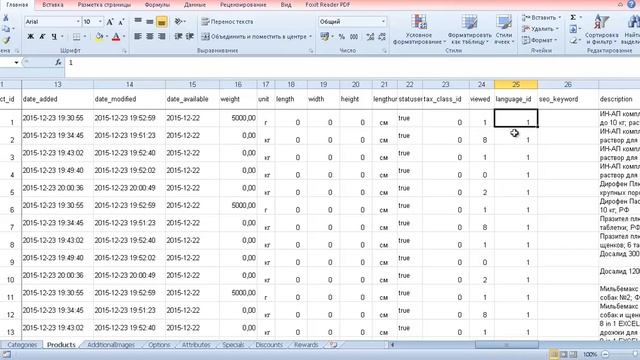The height and width of the screenshot is (360, 640).
Task: Apply percent style
Action: point(342,37)
